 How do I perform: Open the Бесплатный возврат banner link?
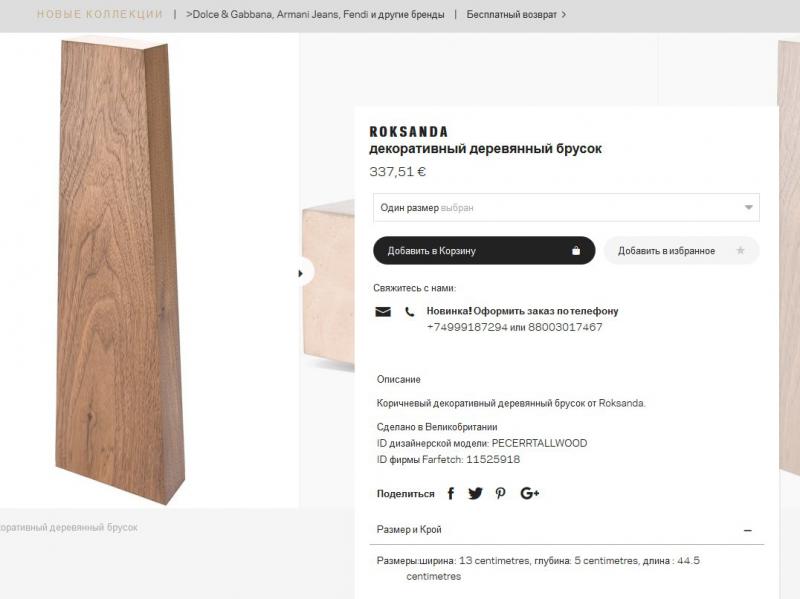point(516,15)
